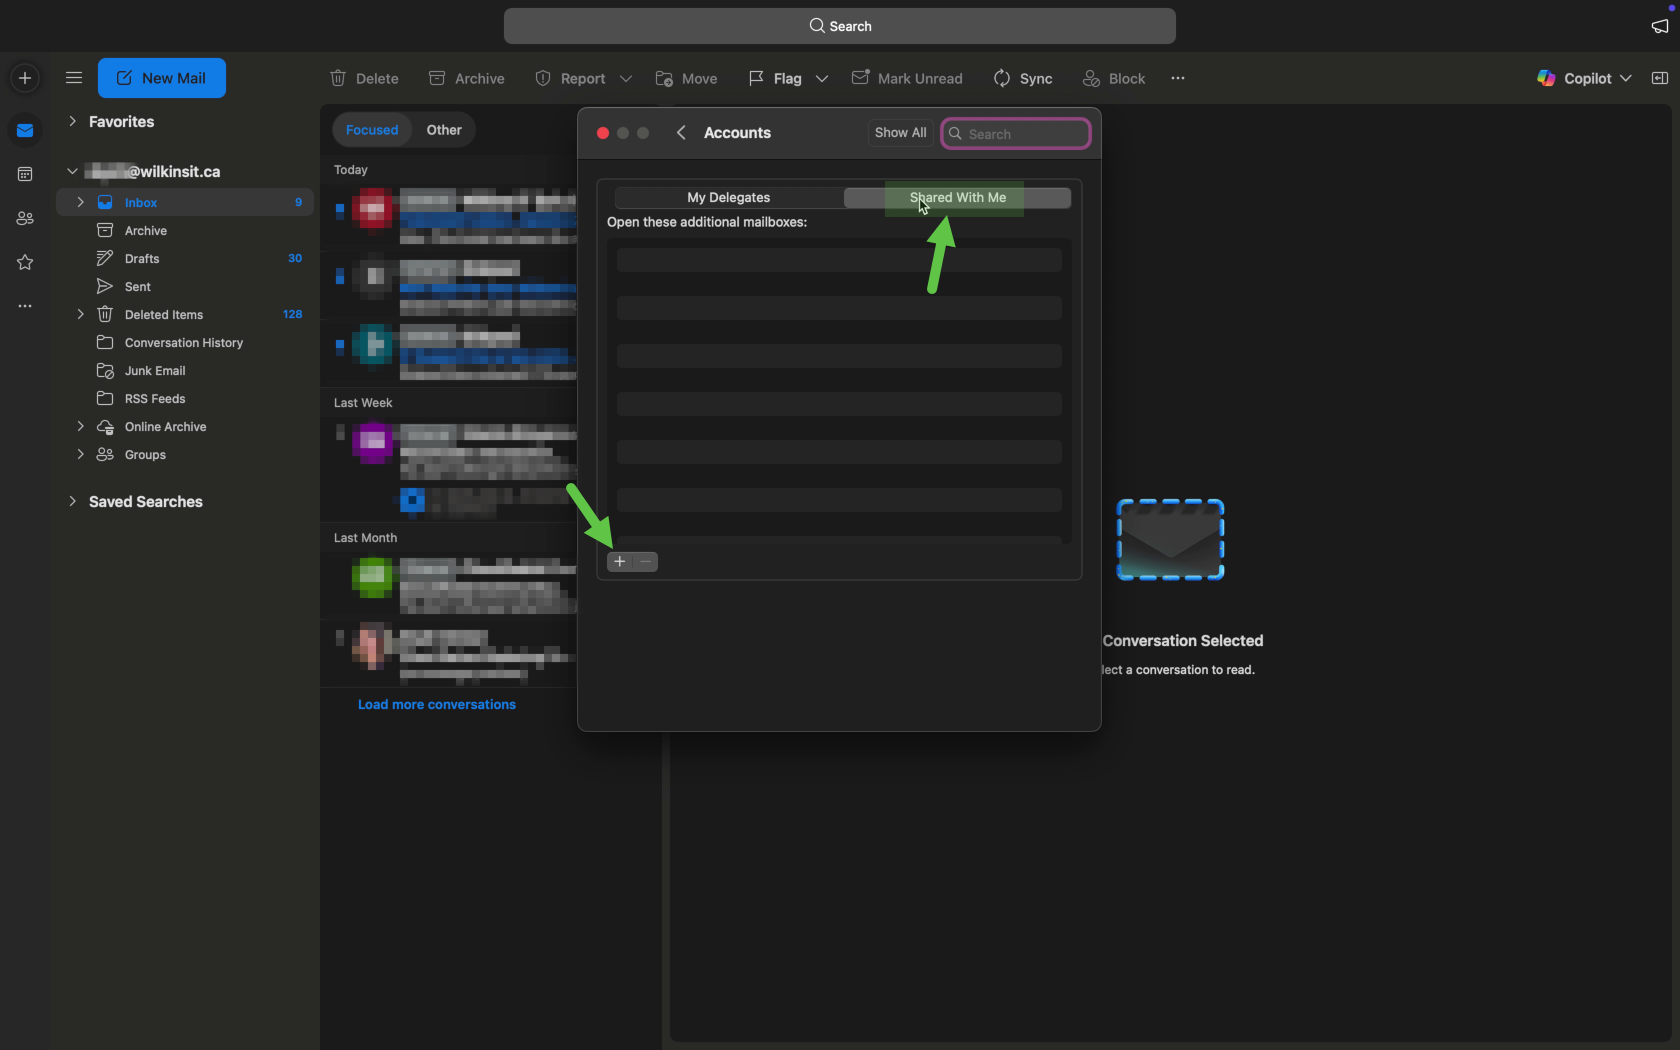The height and width of the screenshot is (1050, 1680).
Task: Open the Flag dropdown arrow
Action: [x=822, y=78]
